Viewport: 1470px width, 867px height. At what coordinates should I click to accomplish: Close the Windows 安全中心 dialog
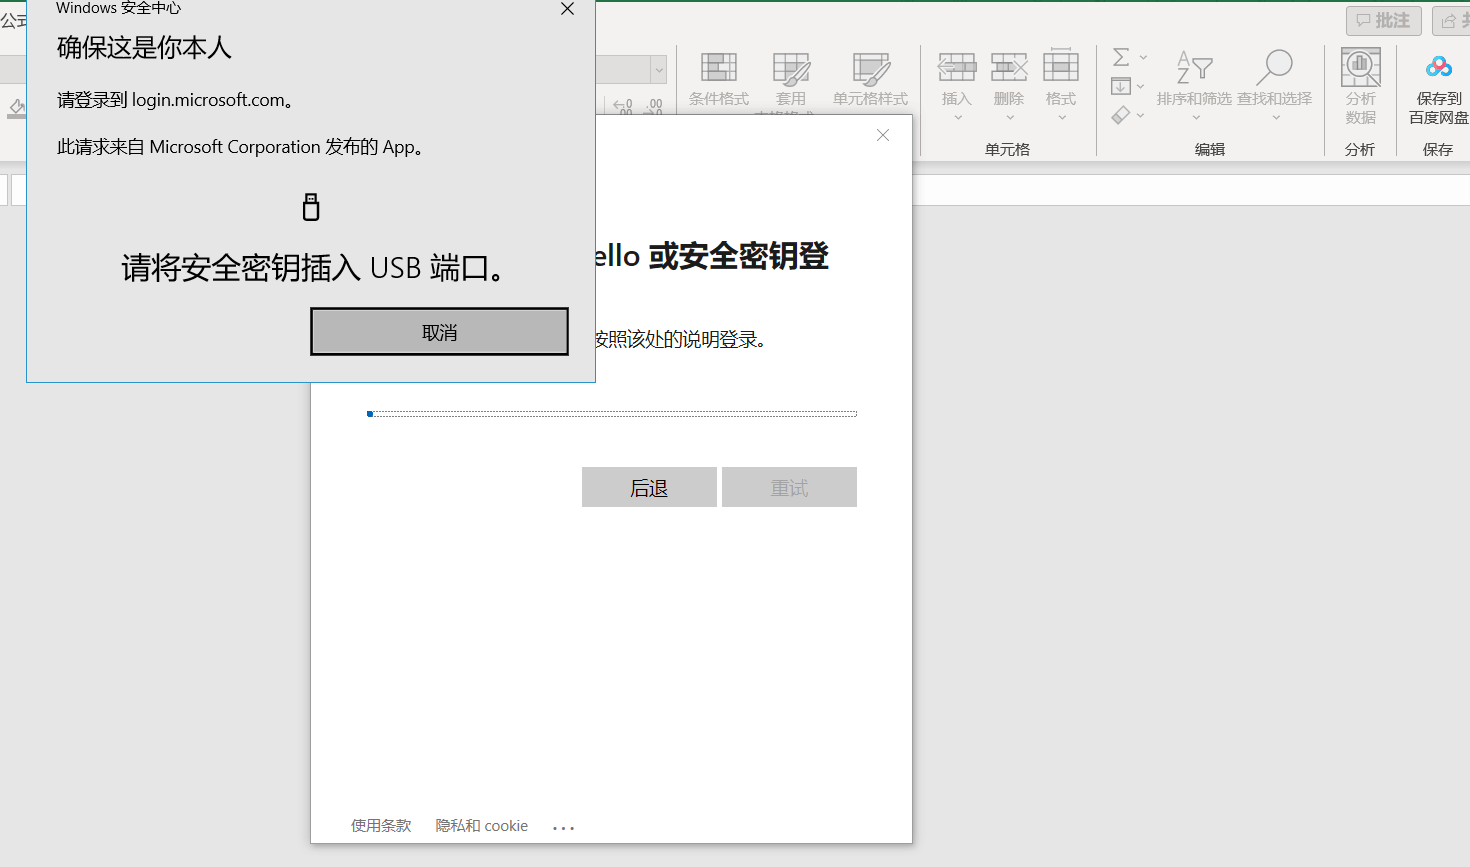567,9
